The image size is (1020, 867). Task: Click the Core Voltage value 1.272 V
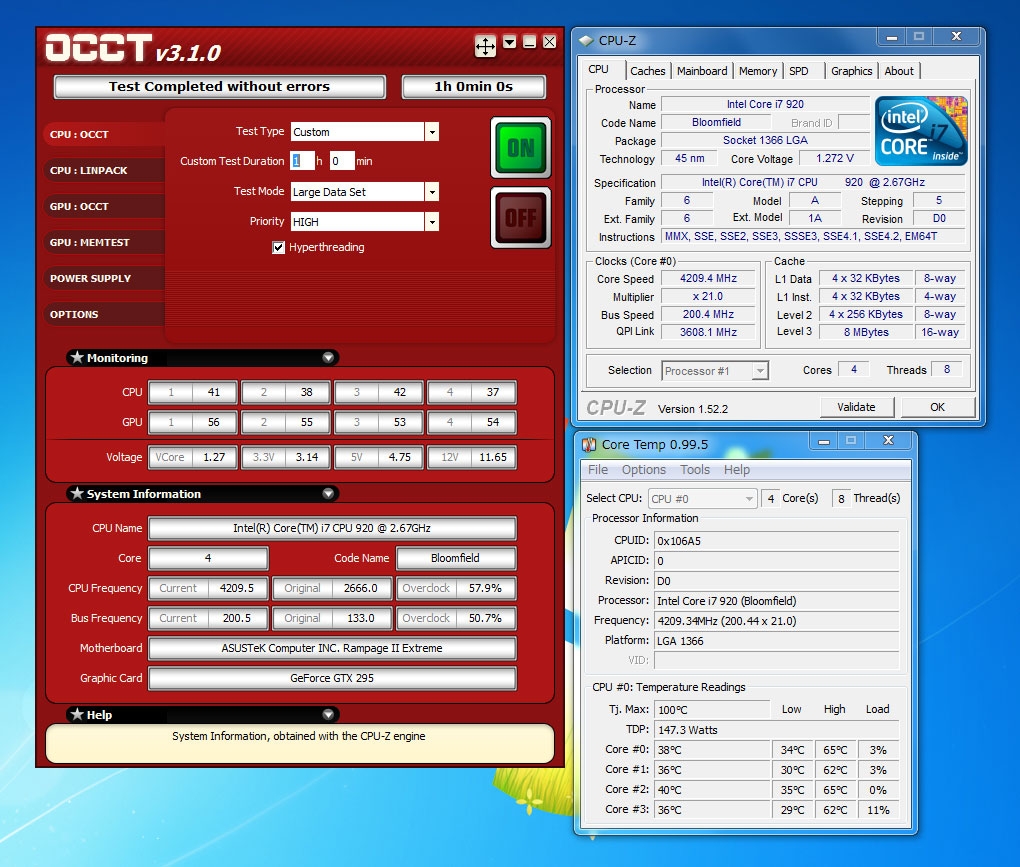pos(835,158)
